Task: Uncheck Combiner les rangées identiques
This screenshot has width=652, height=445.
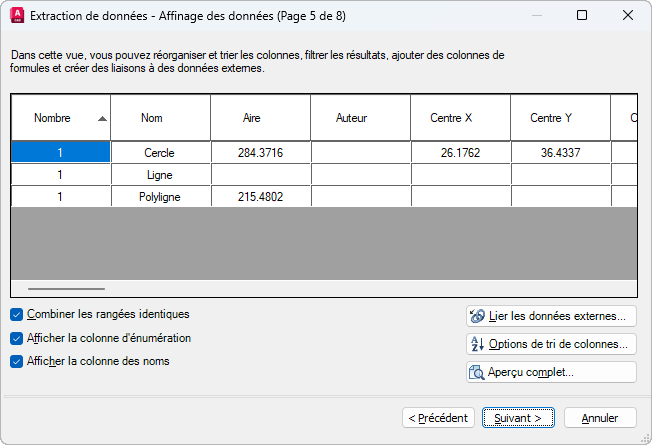Action: (x=16, y=315)
